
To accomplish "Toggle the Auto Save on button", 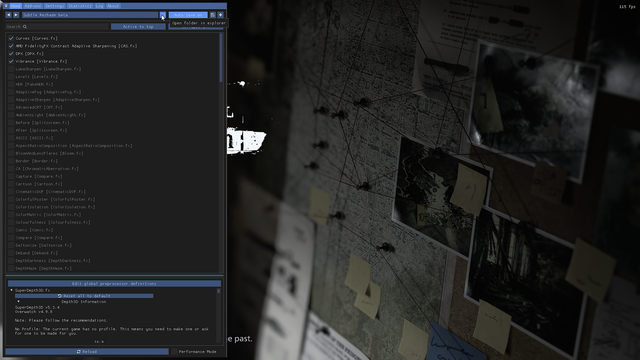I will pos(188,15).
